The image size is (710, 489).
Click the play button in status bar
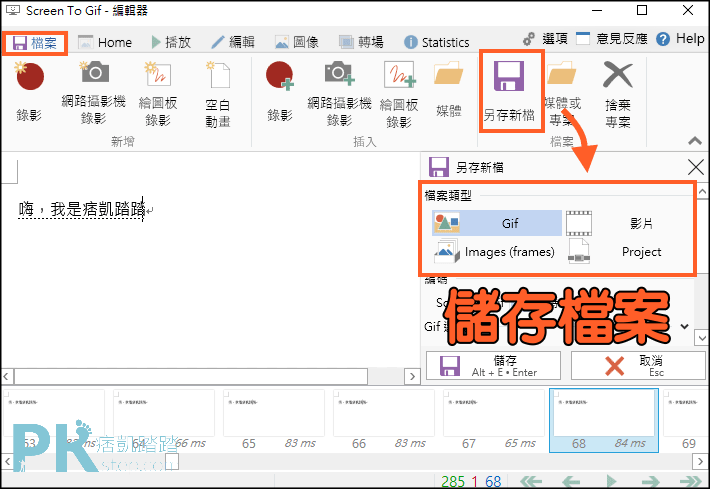(611, 481)
